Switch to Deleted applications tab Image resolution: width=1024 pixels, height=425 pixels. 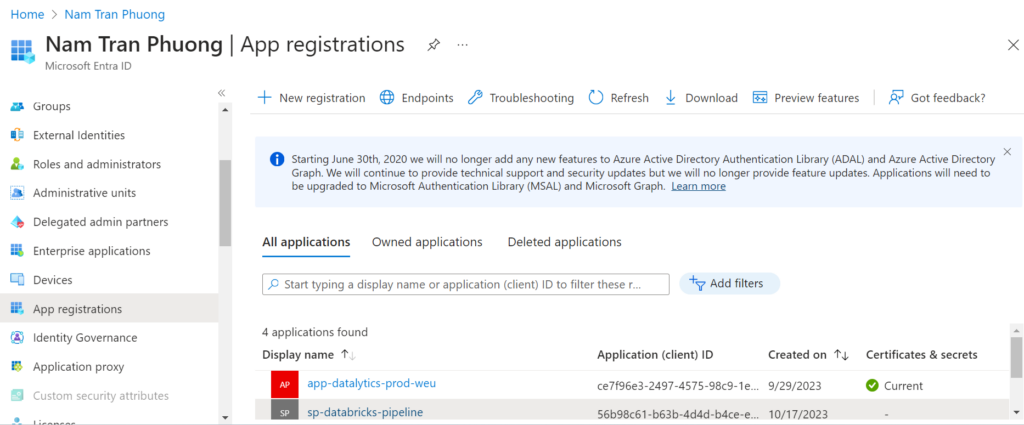[x=564, y=242]
